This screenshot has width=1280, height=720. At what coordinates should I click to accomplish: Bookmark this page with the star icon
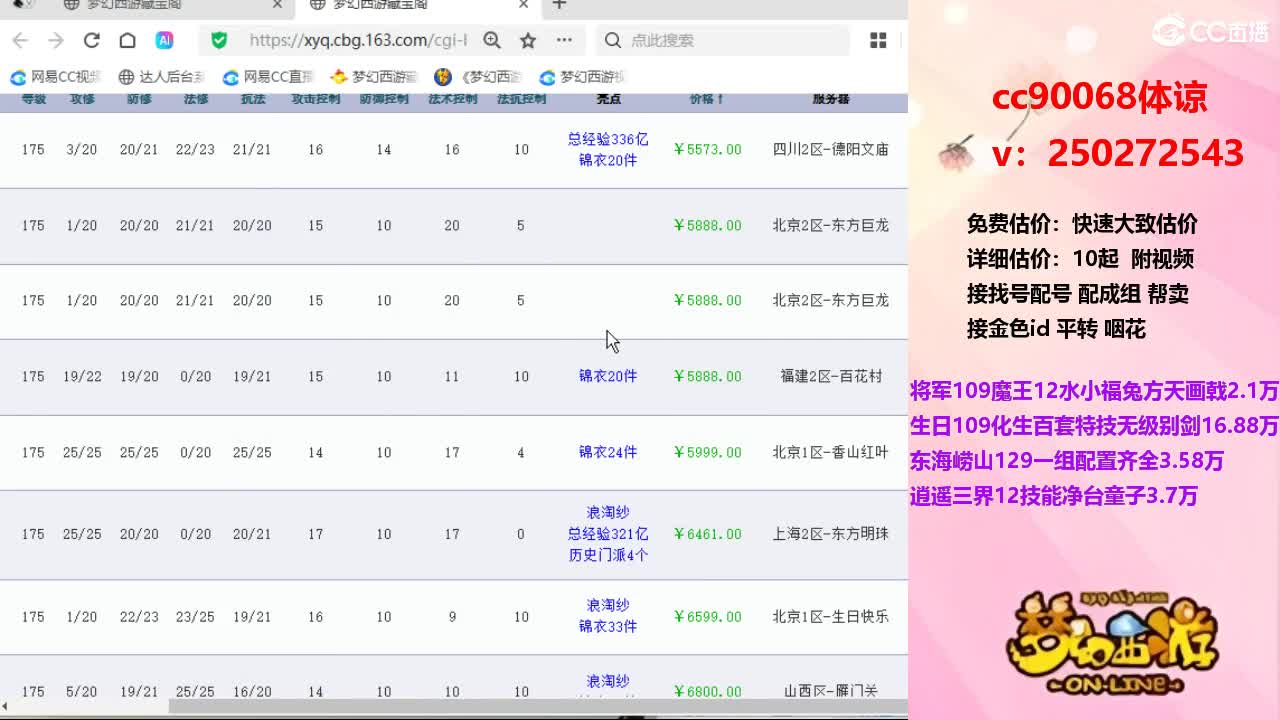click(528, 40)
